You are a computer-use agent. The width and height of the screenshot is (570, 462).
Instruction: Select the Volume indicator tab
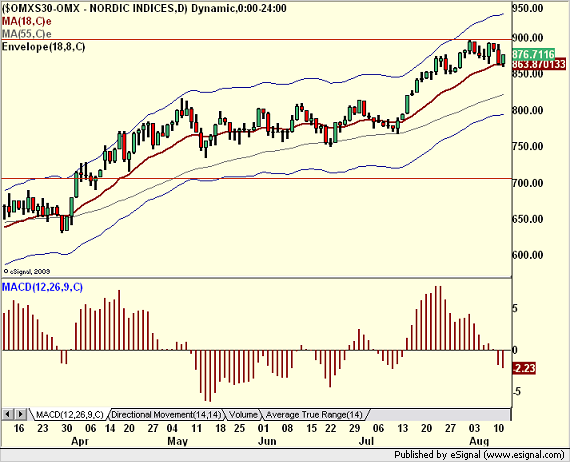click(x=243, y=414)
